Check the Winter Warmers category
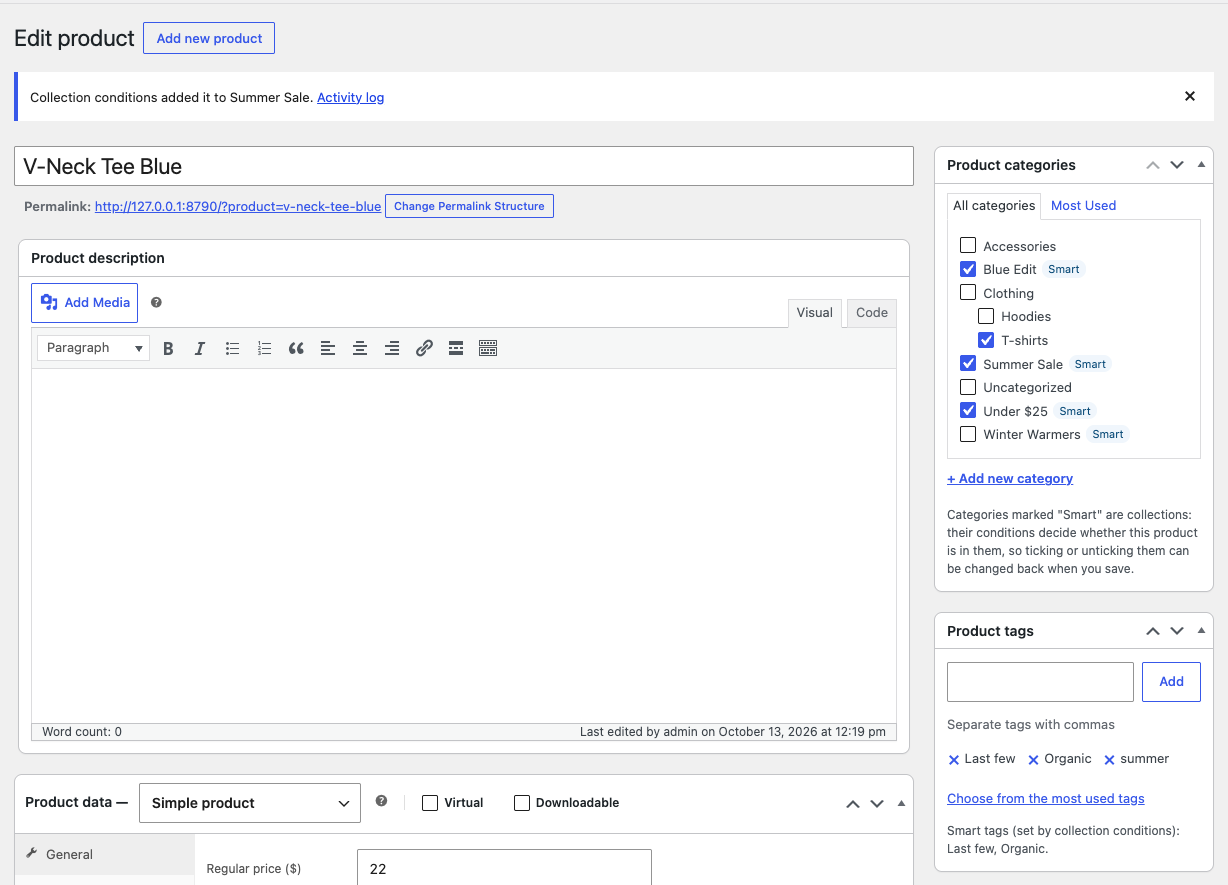Image resolution: width=1228 pixels, height=885 pixels. tap(968, 434)
